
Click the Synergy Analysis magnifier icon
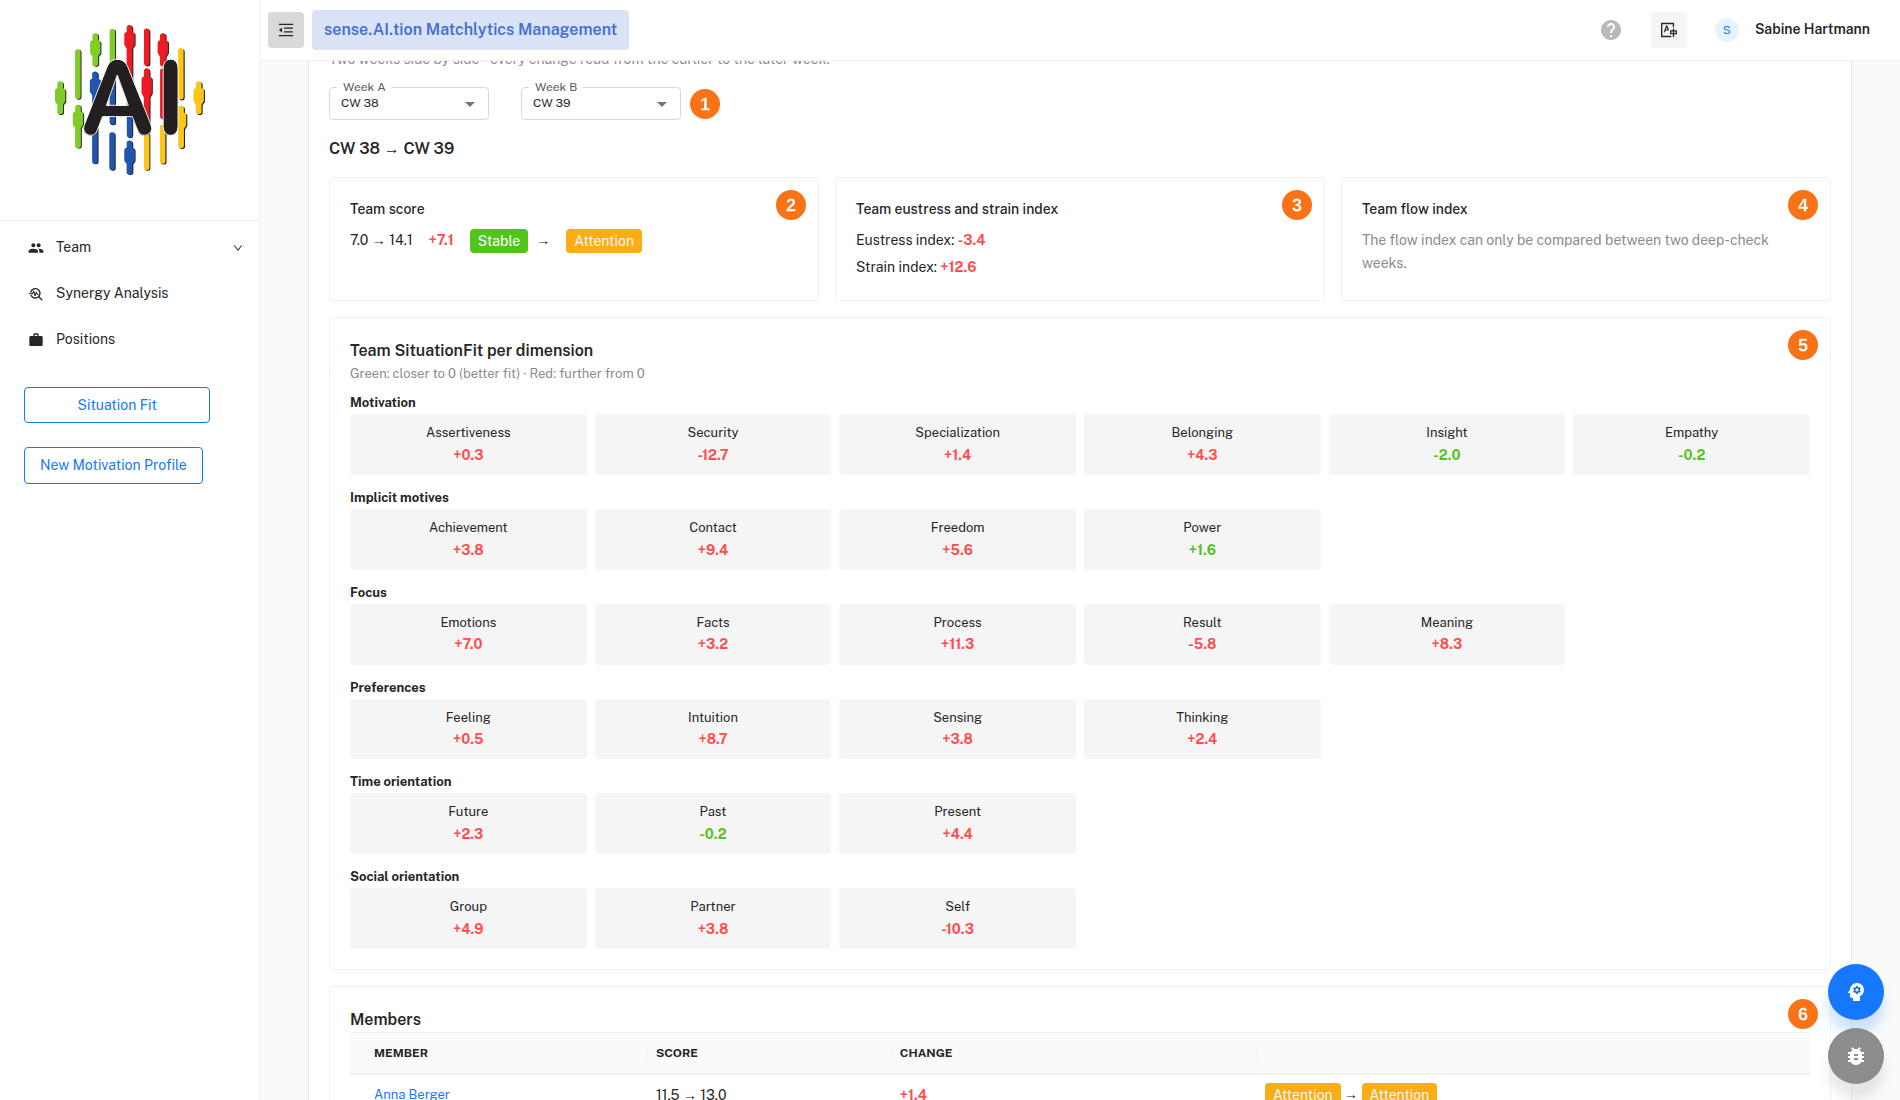pos(36,294)
